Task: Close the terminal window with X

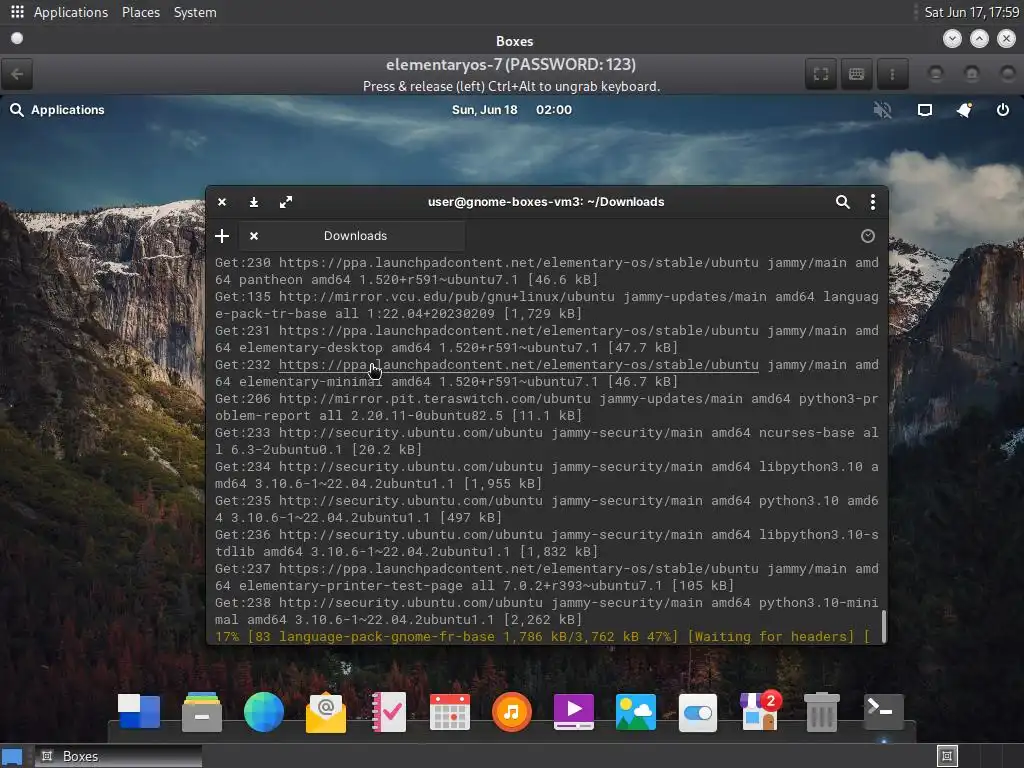Action: point(222,202)
